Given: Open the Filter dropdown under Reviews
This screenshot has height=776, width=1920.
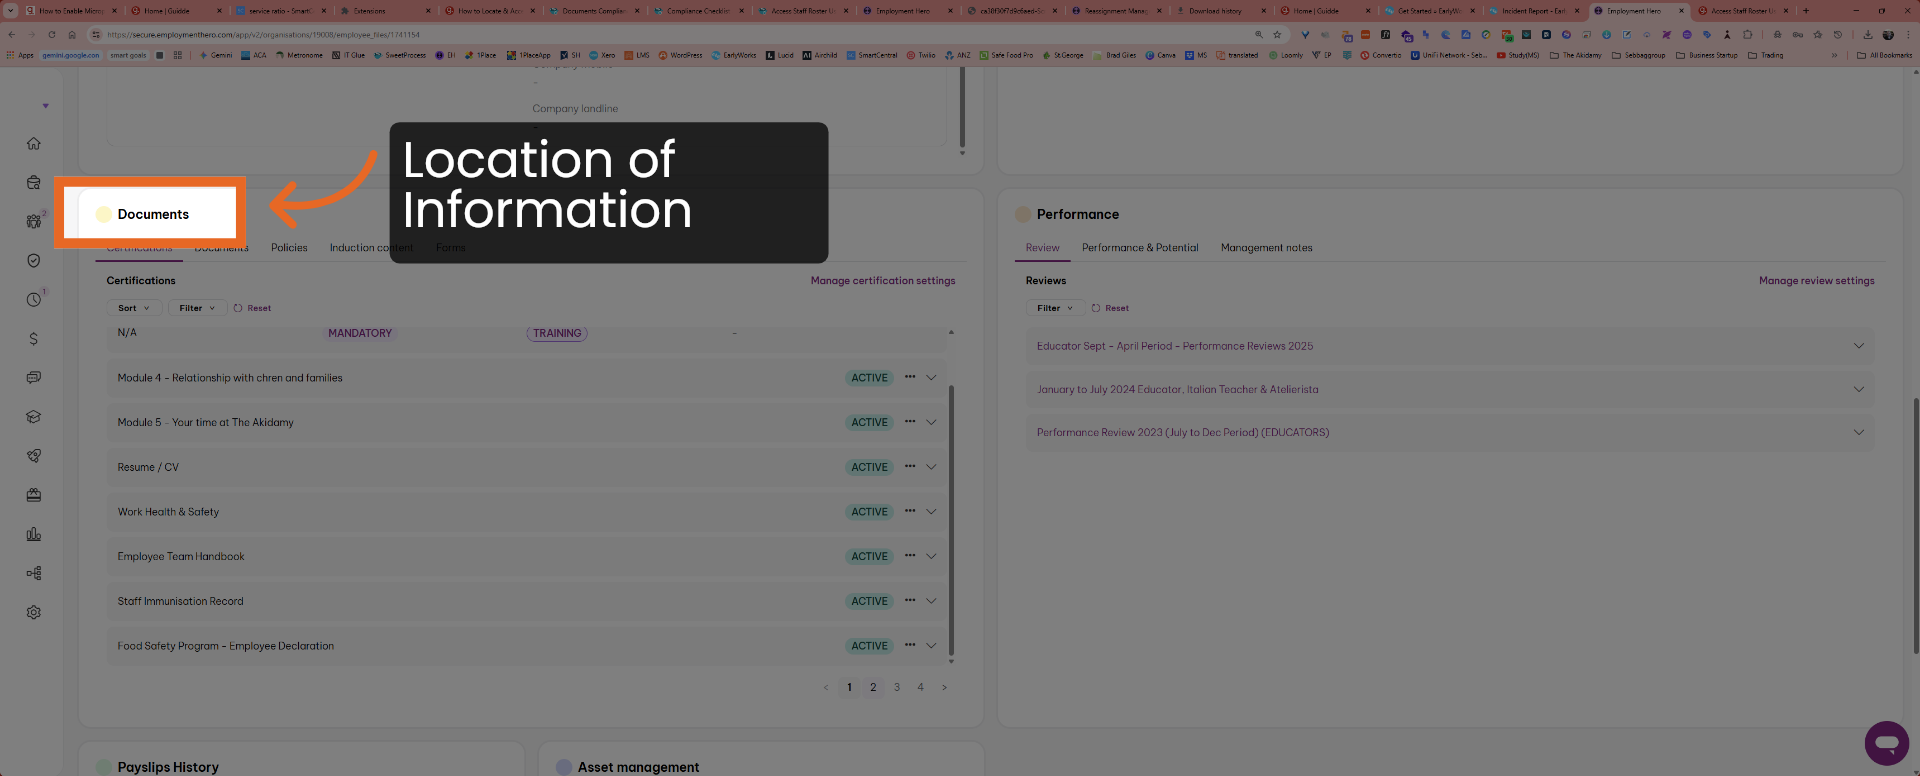Looking at the screenshot, I should tap(1054, 308).
